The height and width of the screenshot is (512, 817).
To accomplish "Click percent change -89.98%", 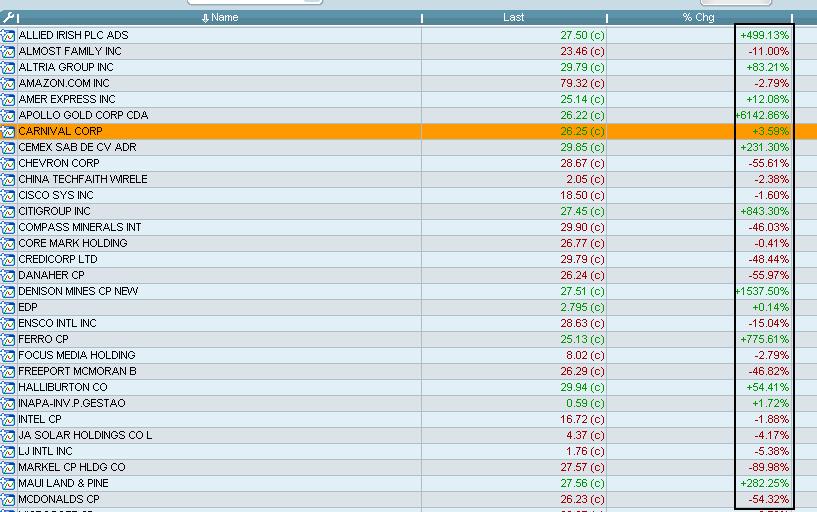I will point(769,467).
